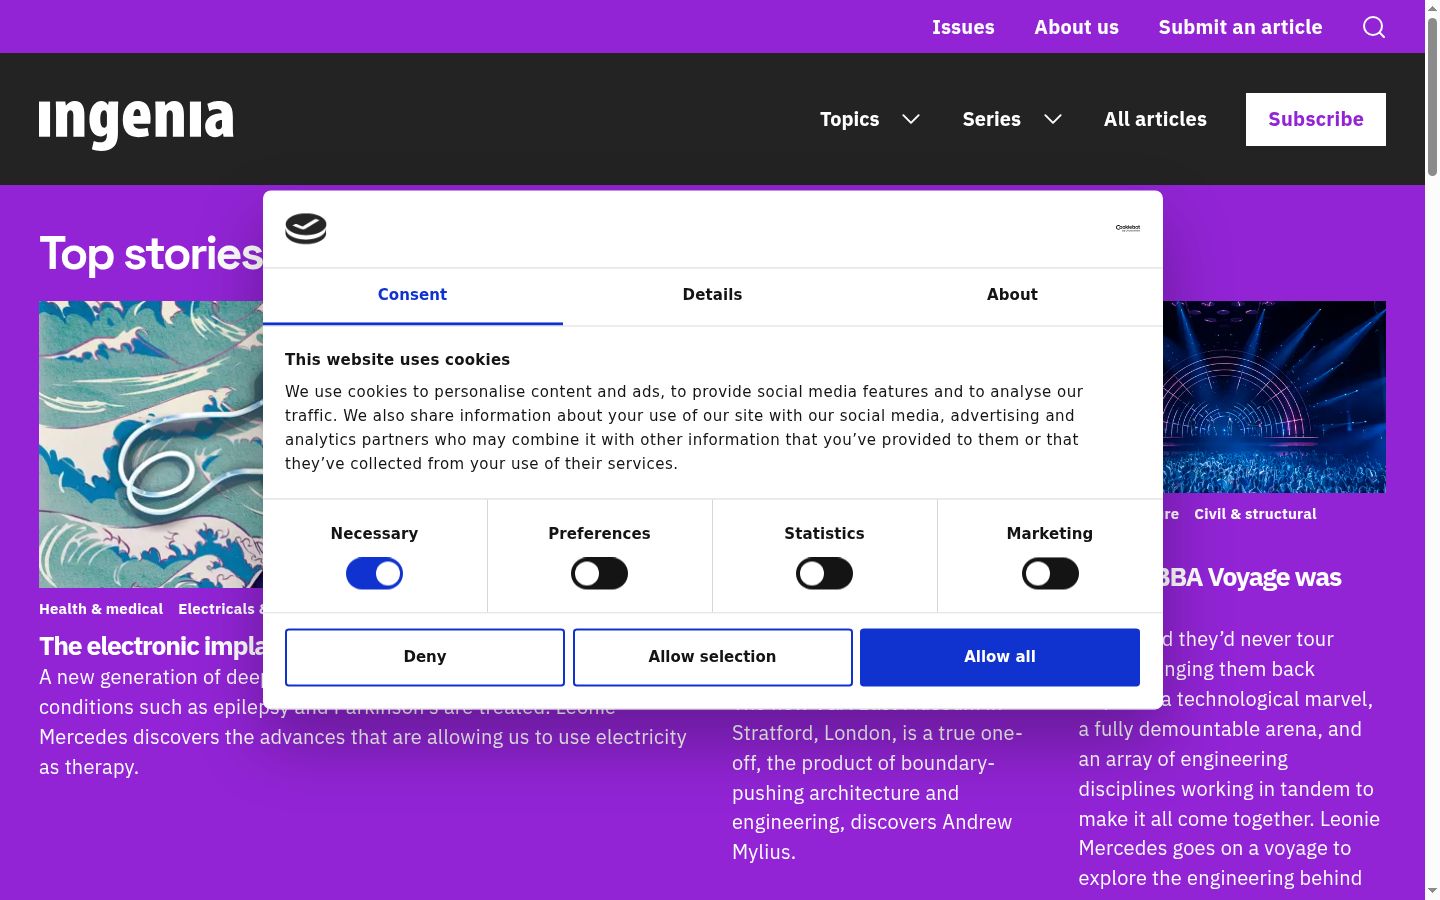Click the Topics menu label
The image size is (1440, 900).
pos(849,119)
